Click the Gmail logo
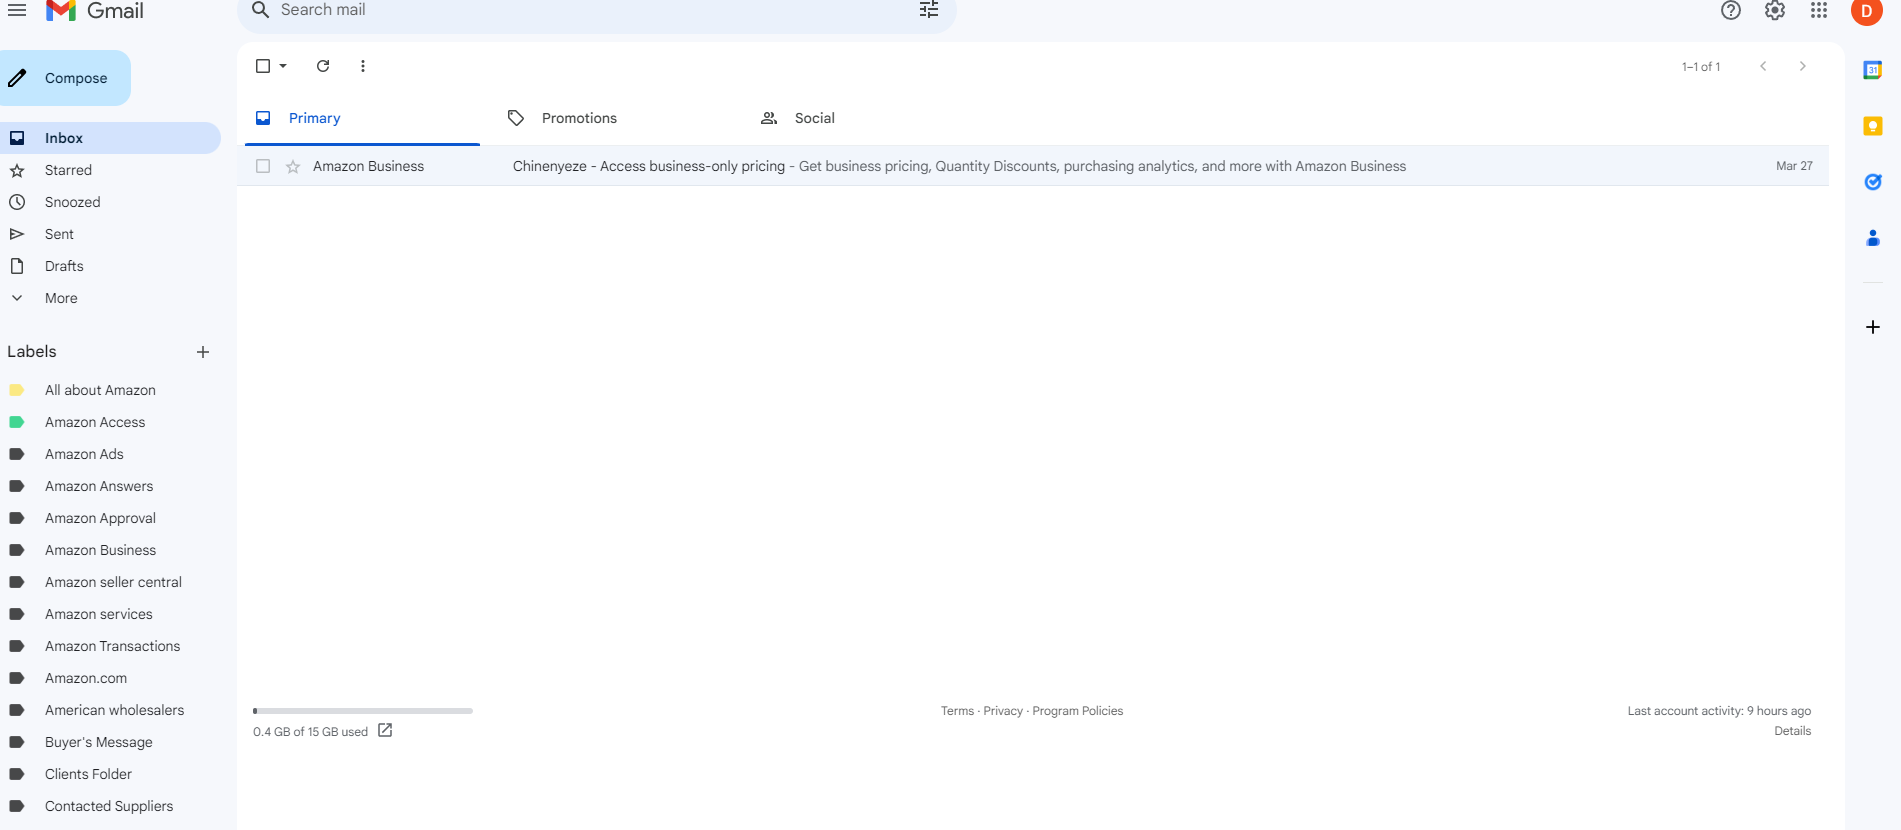Screen dimensions: 1901x830 [x=95, y=10]
